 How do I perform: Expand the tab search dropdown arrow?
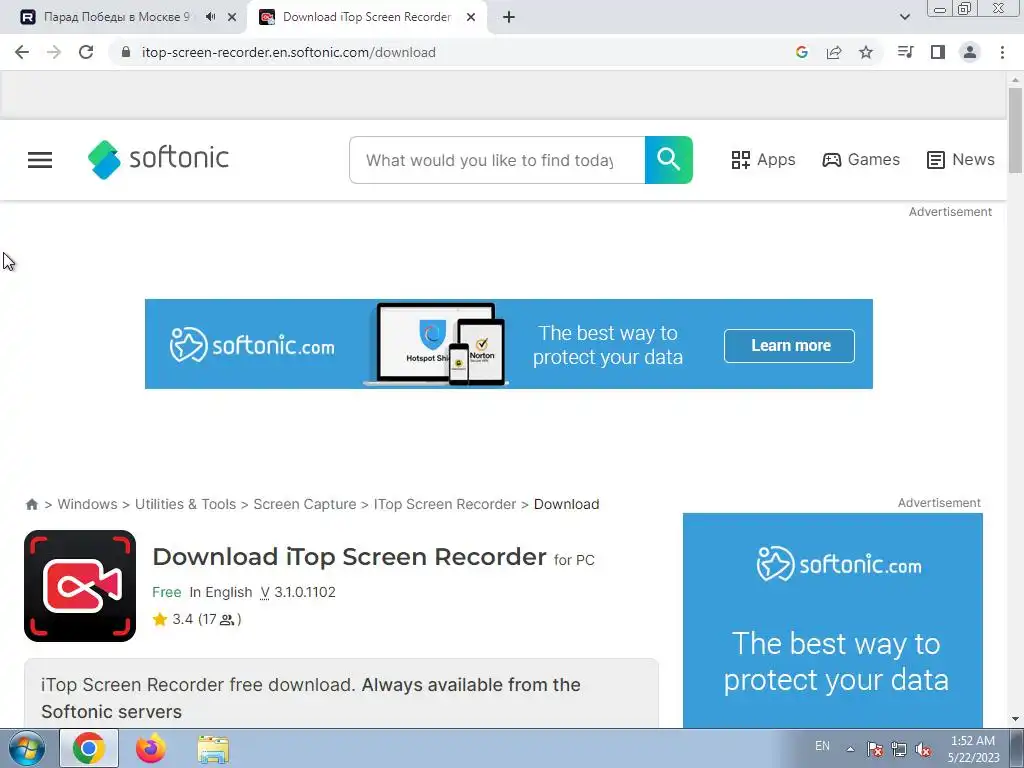point(904,17)
